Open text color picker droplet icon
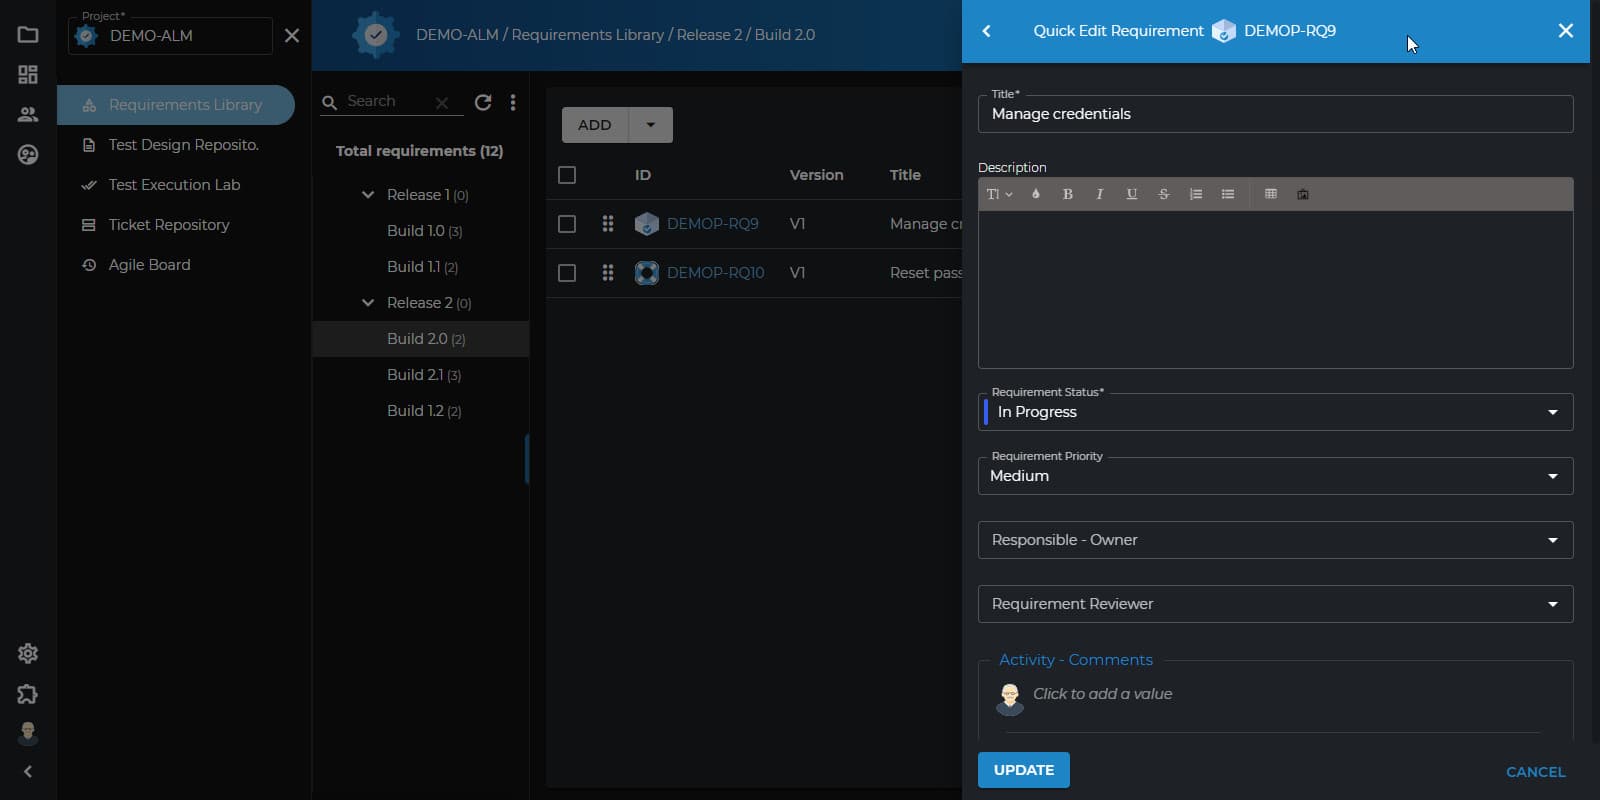Image resolution: width=1600 pixels, height=800 pixels. (1035, 194)
